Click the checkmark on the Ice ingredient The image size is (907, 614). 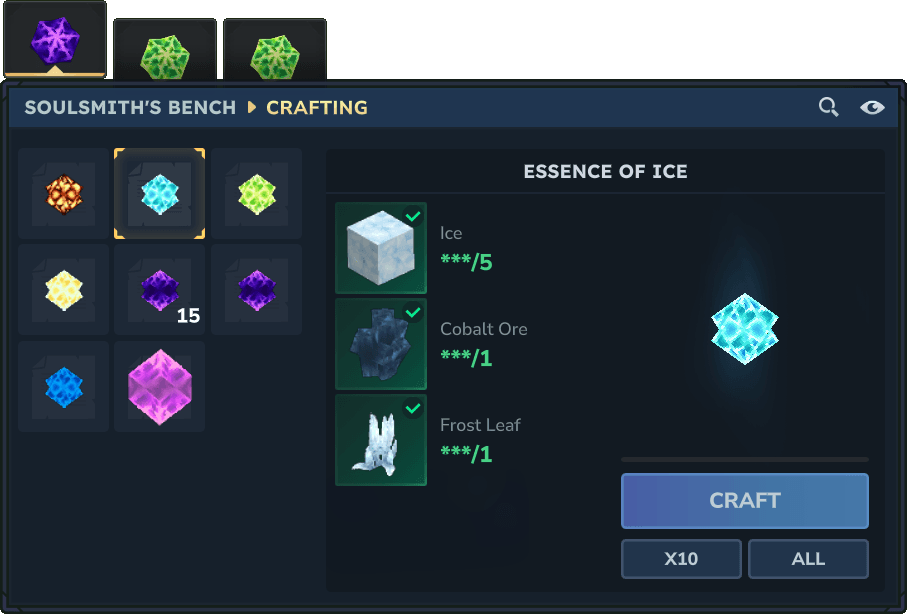pos(411,217)
